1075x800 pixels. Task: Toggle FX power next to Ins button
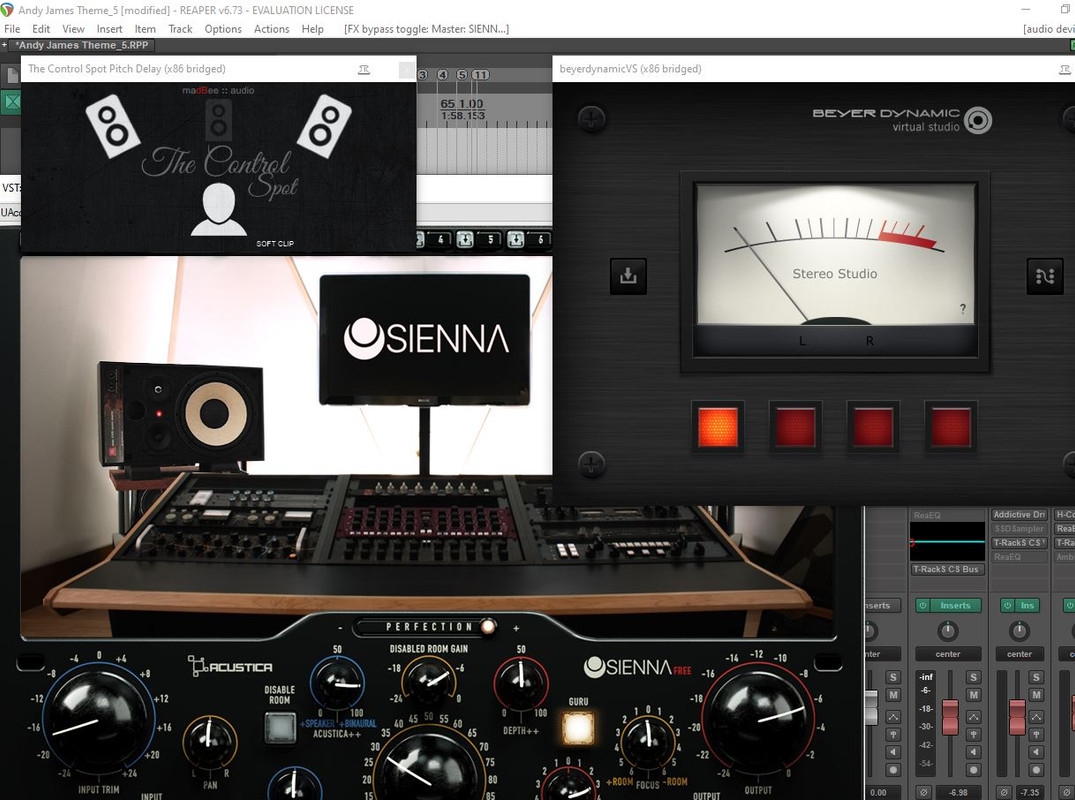coord(1007,605)
